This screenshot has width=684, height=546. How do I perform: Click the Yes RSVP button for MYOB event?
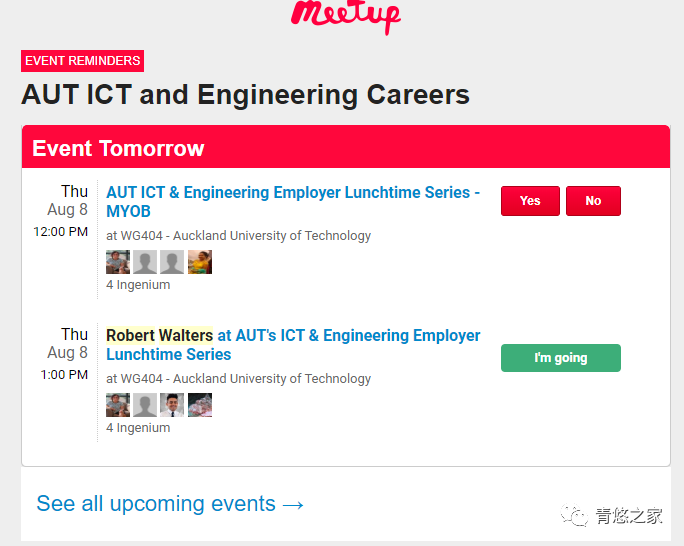(530, 201)
